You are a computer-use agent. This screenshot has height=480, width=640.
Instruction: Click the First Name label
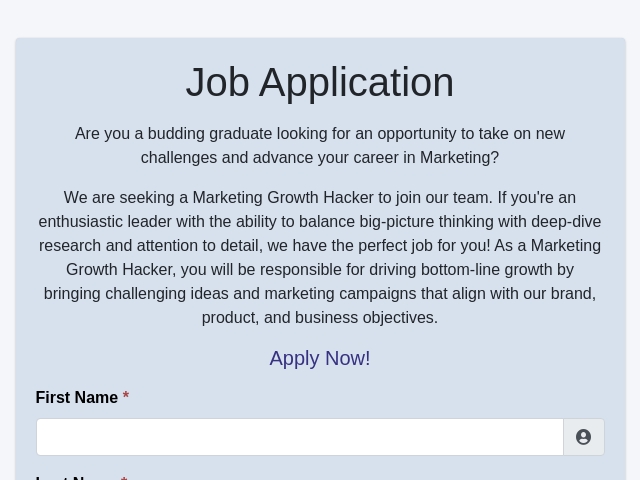77,397
